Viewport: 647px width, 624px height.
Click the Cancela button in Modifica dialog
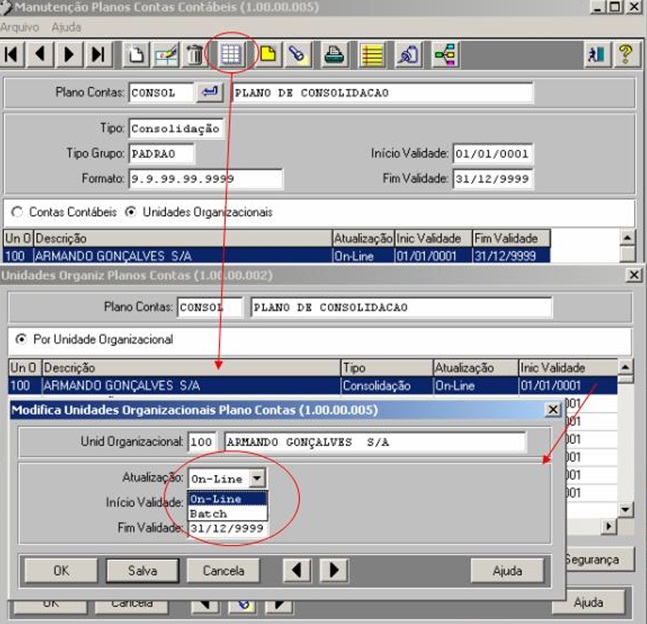pyautogui.click(x=223, y=571)
